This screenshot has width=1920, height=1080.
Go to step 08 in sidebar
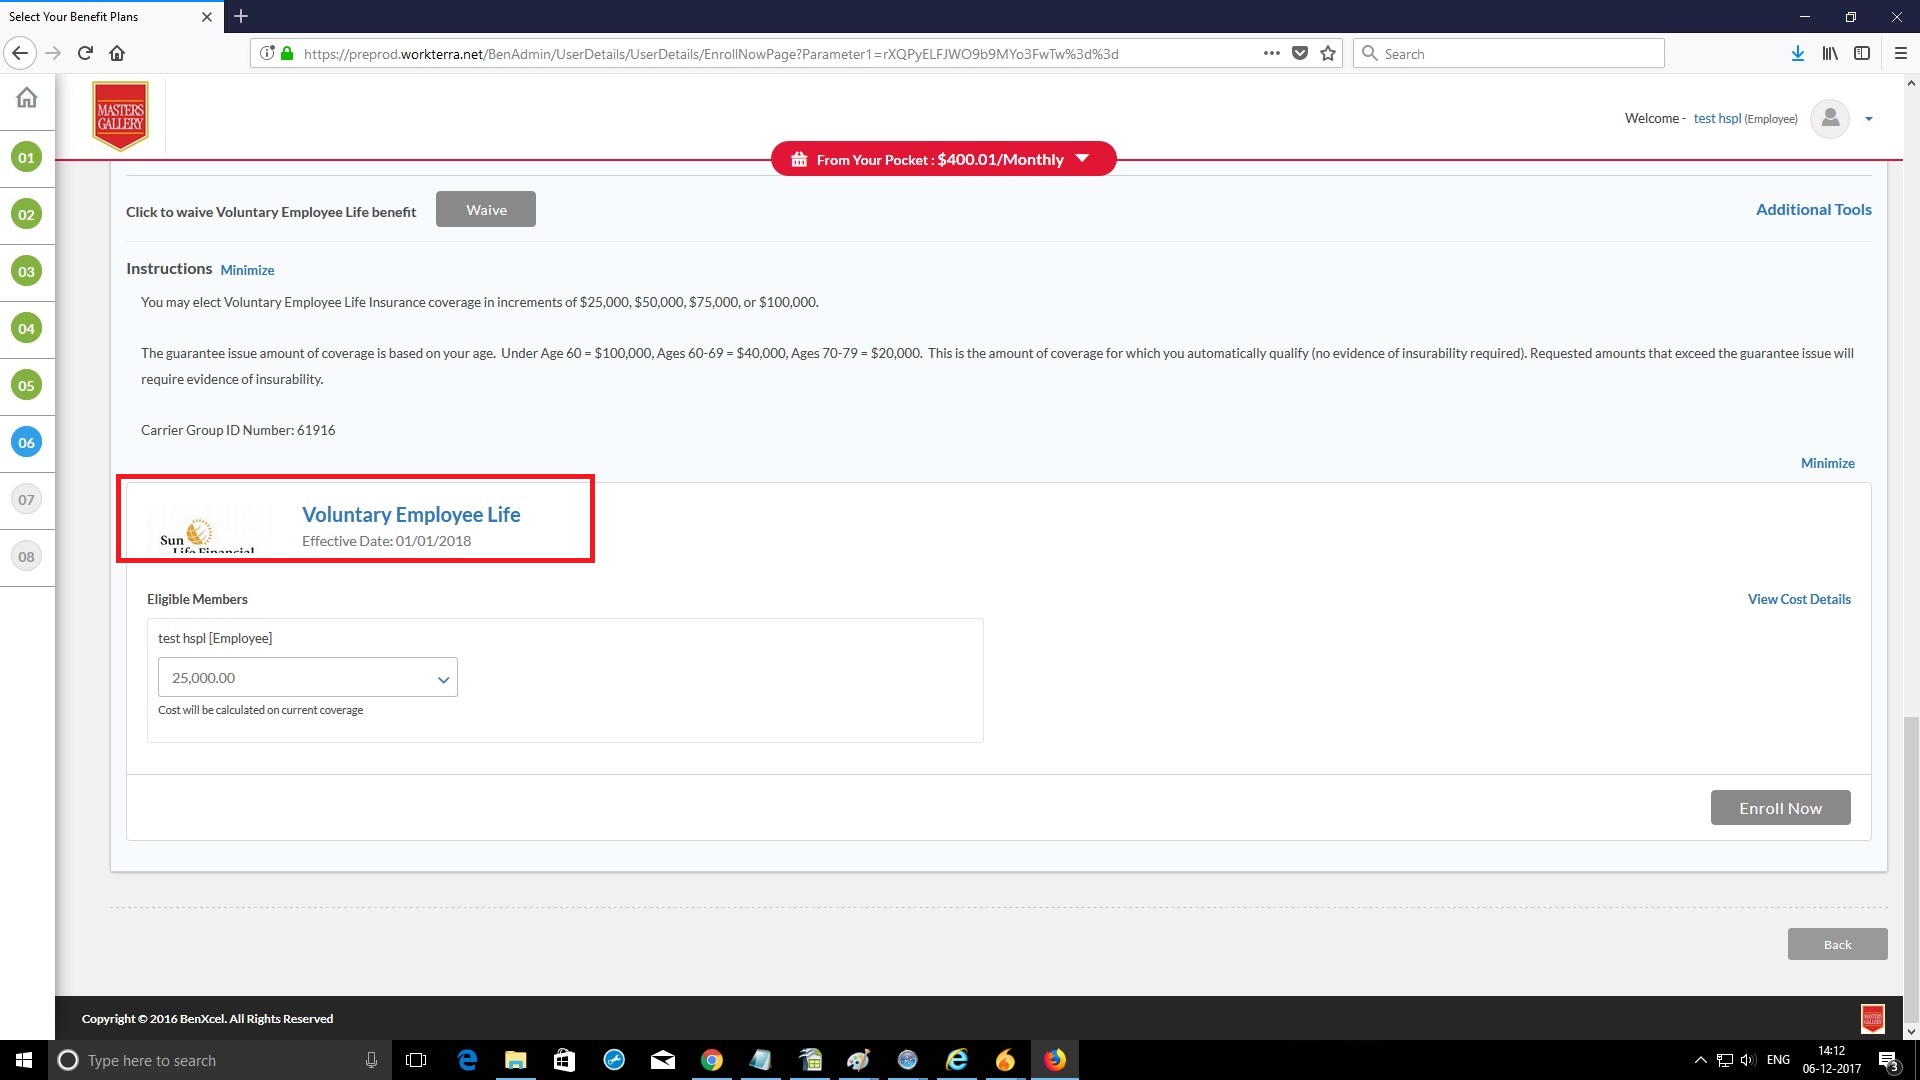[26, 556]
